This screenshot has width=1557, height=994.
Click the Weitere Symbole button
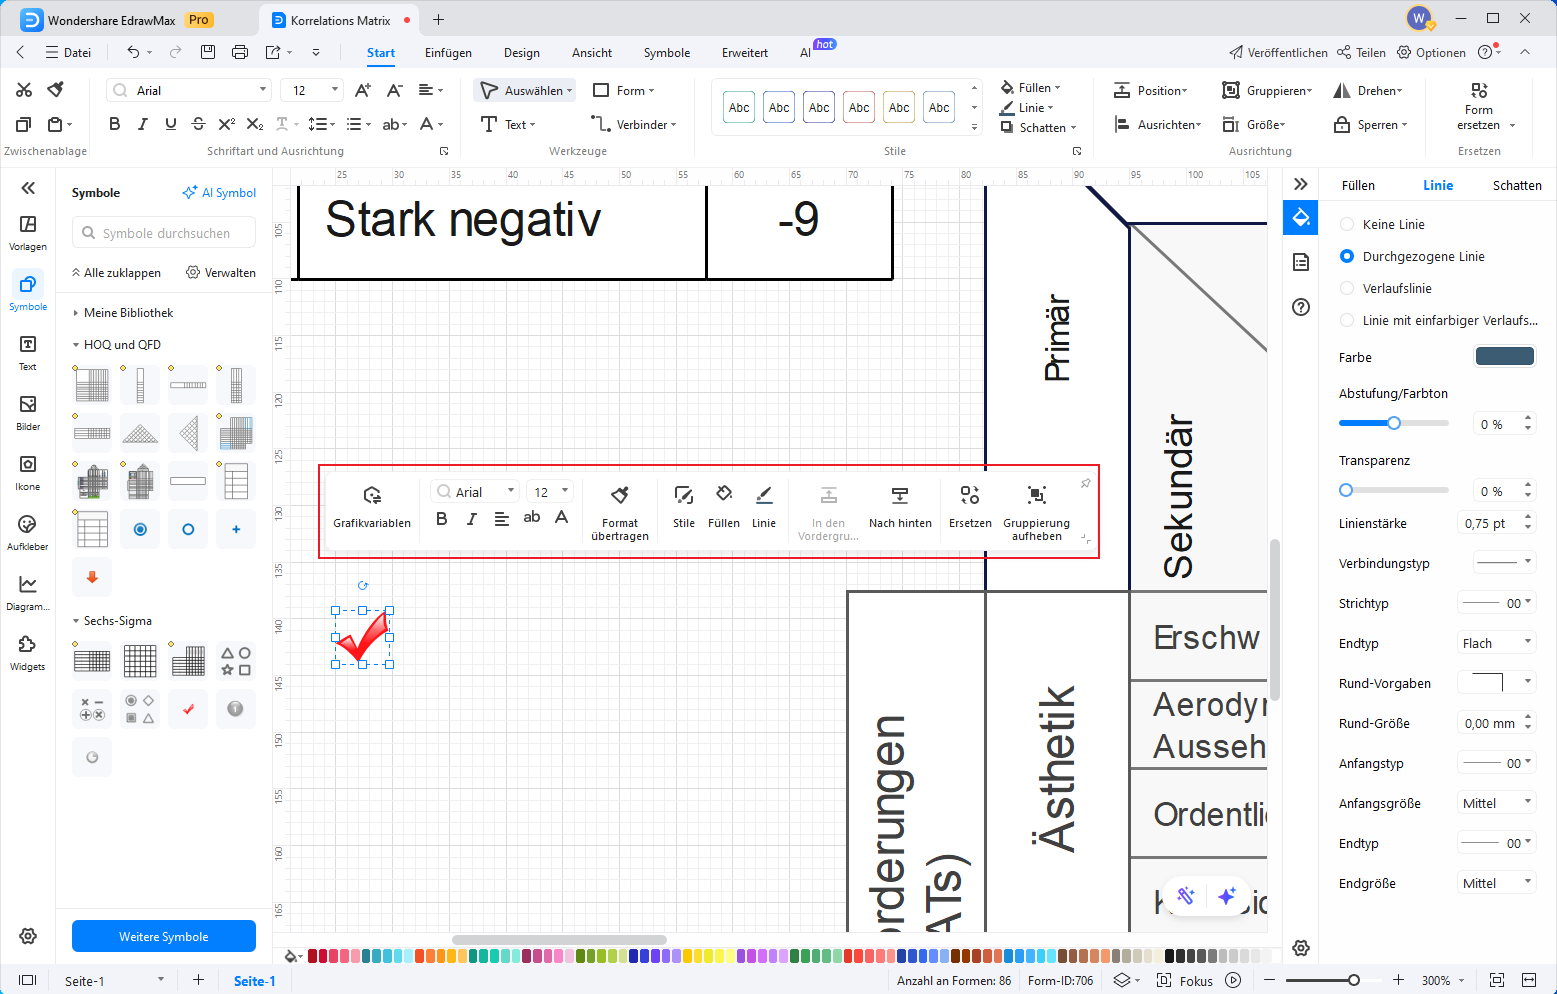[164, 936]
